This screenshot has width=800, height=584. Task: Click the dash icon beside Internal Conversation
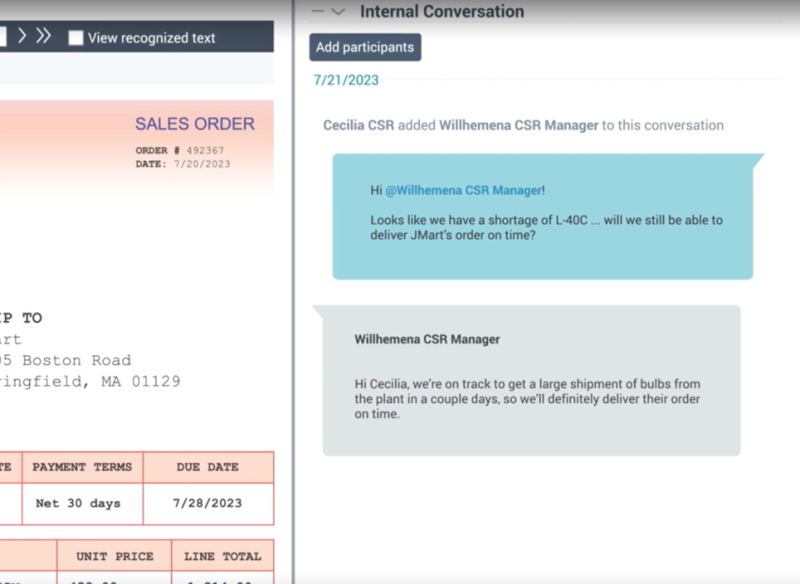coord(318,12)
